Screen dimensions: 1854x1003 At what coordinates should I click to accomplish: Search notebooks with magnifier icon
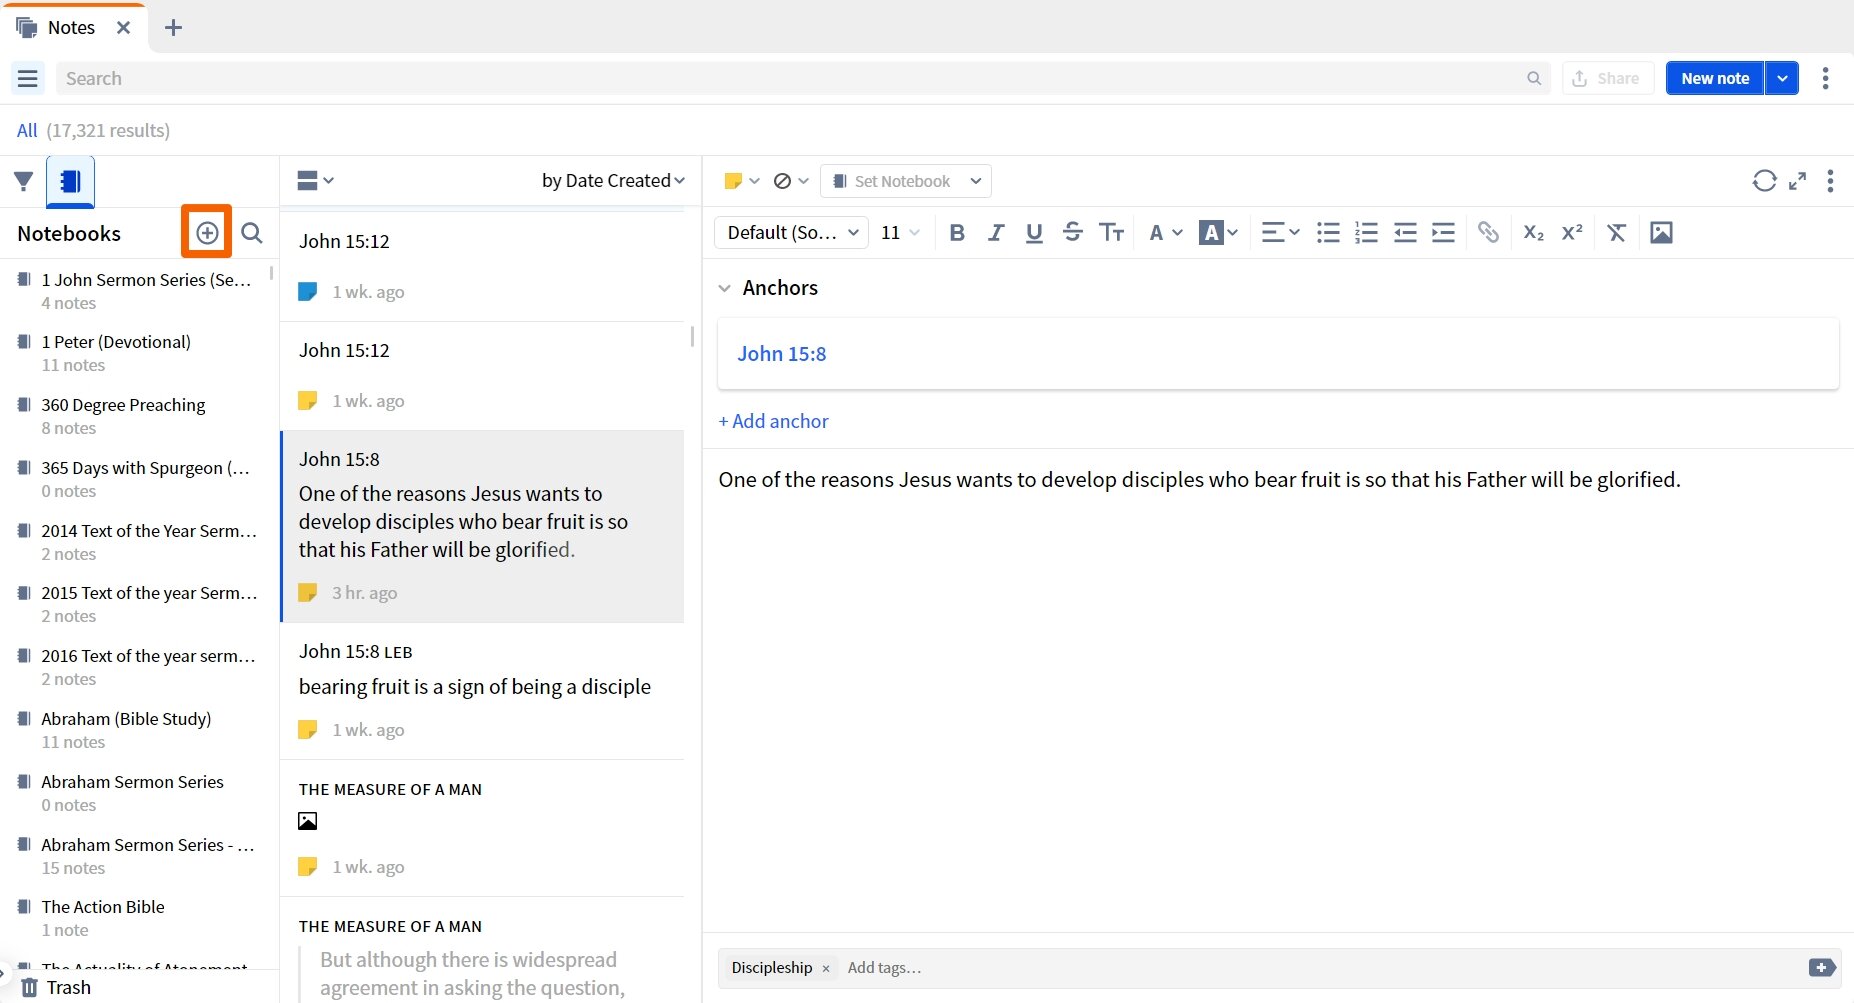[x=252, y=233]
